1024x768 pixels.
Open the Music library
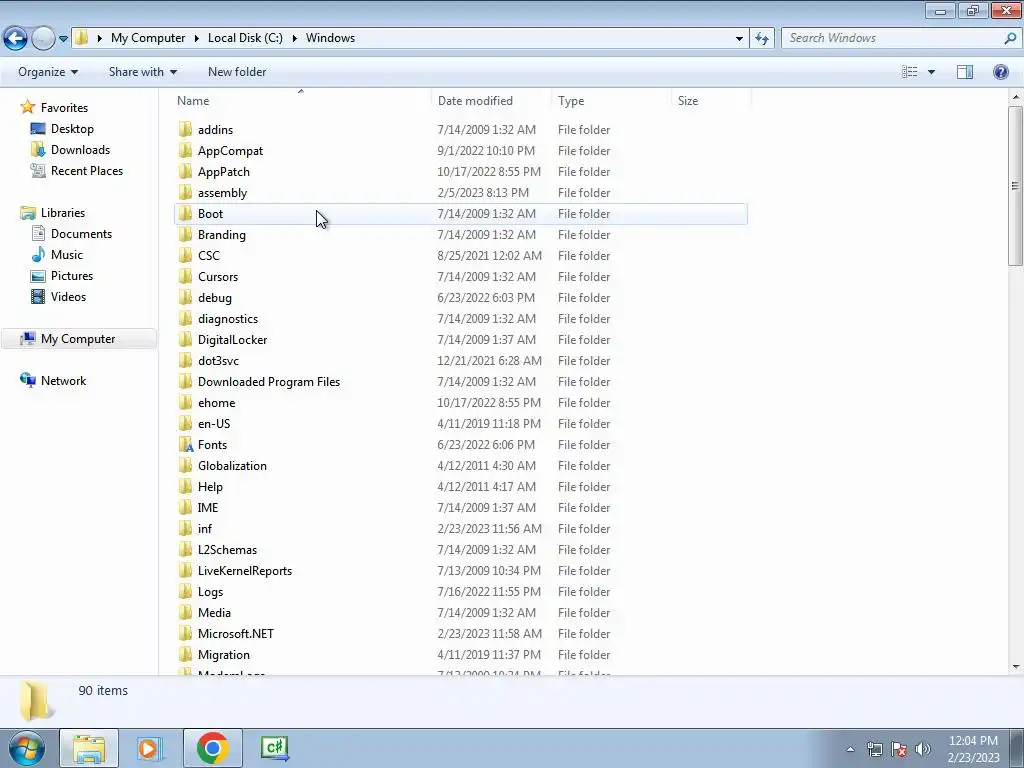(x=67, y=255)
